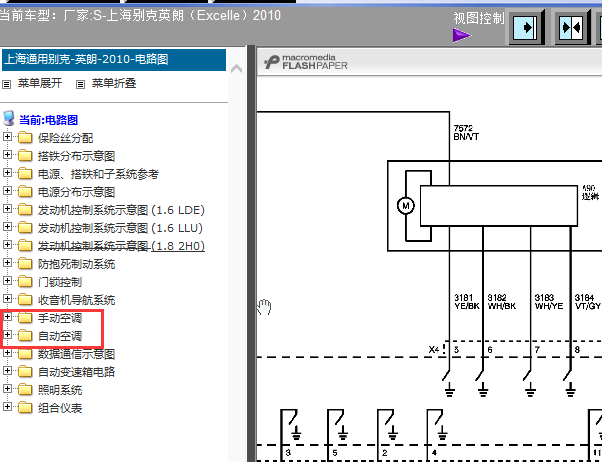602x462 pixels.
Task: Open the 照明系统 entry
Action: point(60,390)
